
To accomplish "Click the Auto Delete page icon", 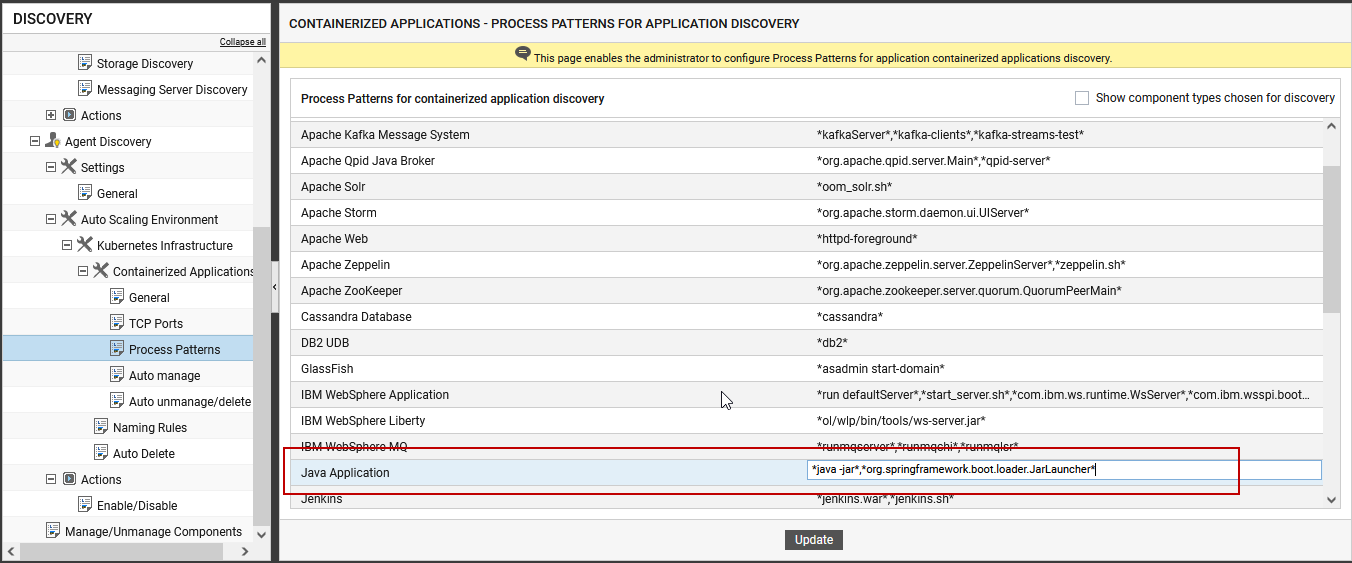I will pyautogui.click(x=101, y=453).
